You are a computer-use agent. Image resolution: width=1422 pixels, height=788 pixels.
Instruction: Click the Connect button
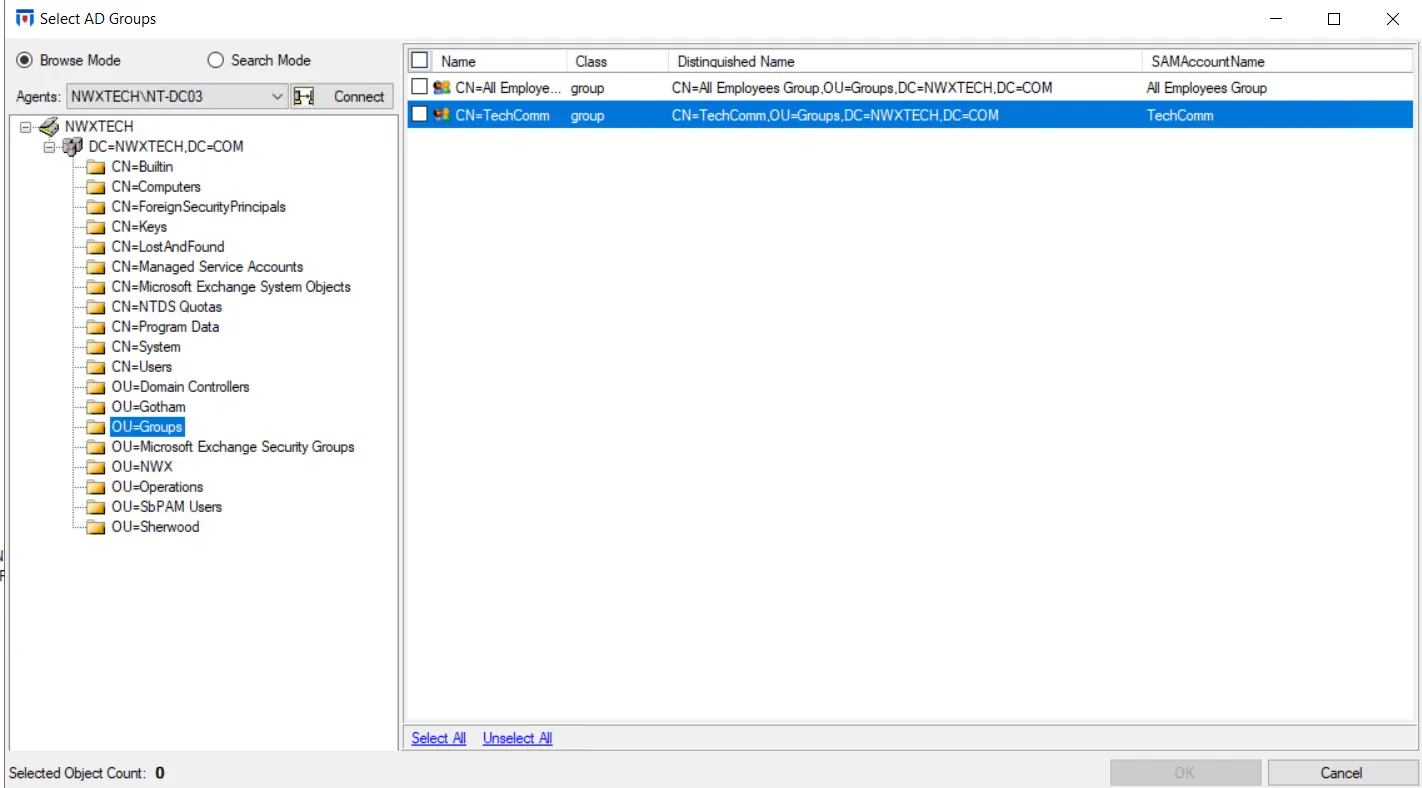point(358,97)
